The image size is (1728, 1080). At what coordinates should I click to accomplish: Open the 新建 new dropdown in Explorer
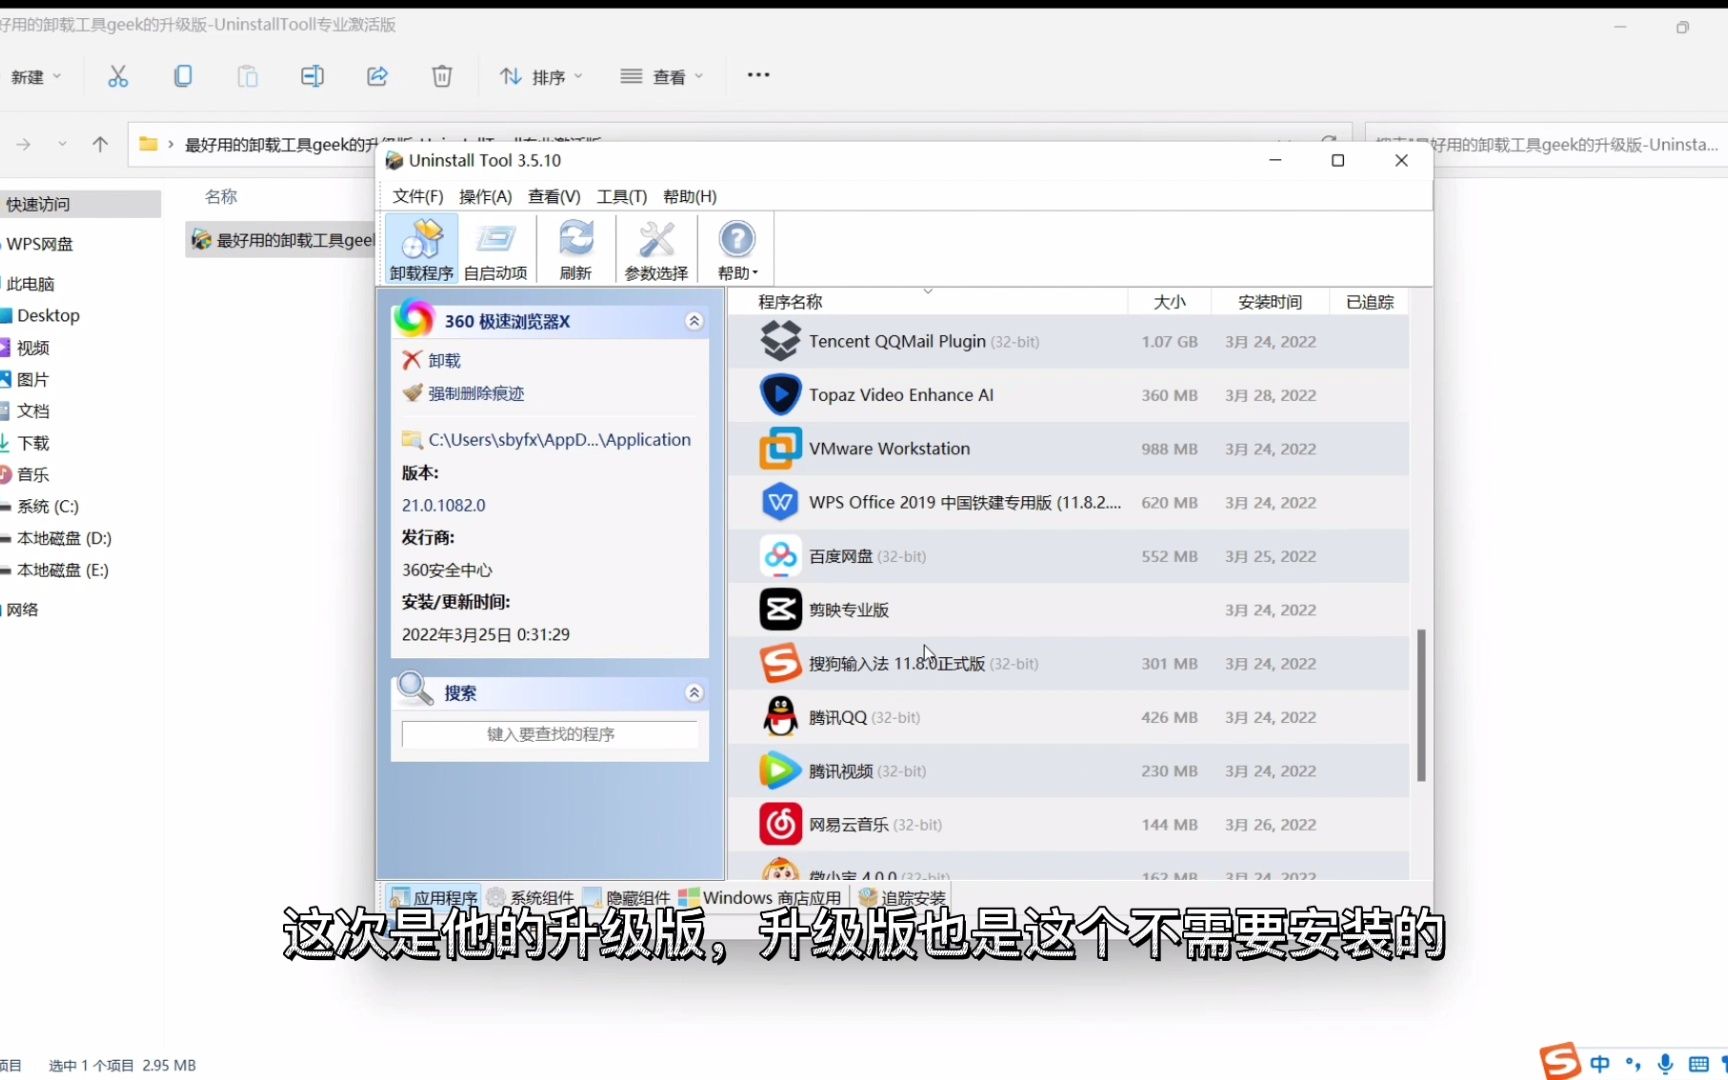click(x=36, y=76)
